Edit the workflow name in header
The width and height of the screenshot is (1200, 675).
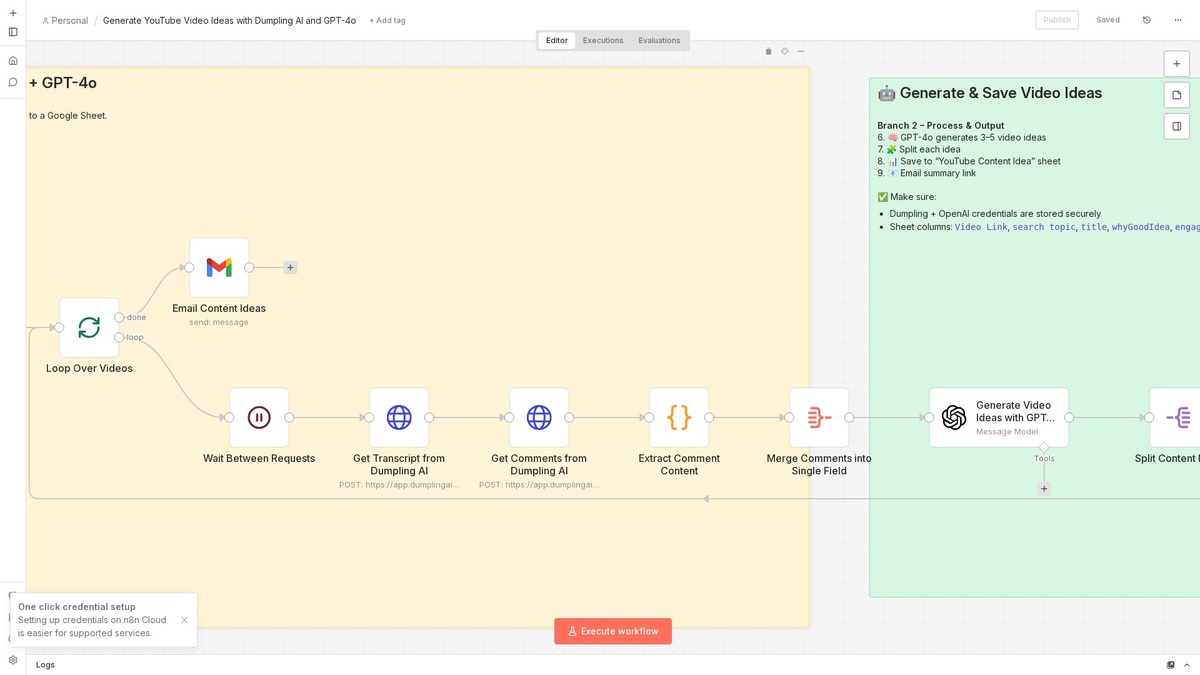coord(229,20)
